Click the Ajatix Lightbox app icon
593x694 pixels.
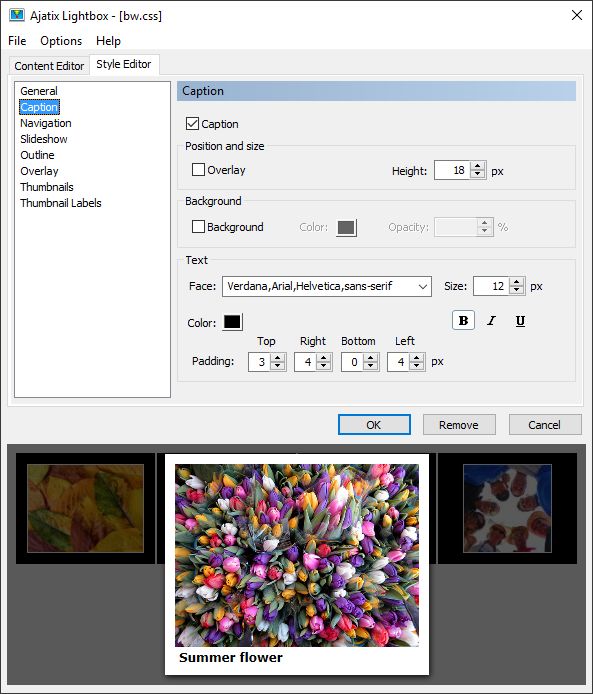pyautogui.click(x=17, y=15)
